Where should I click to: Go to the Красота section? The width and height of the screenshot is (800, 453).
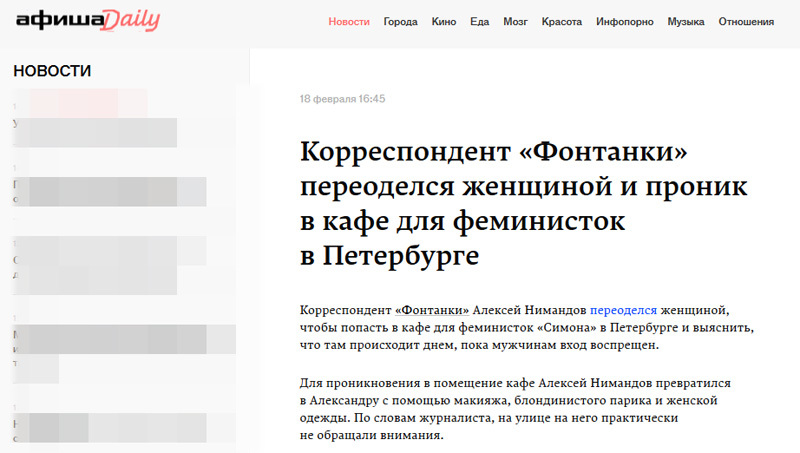tap(562, 22)
